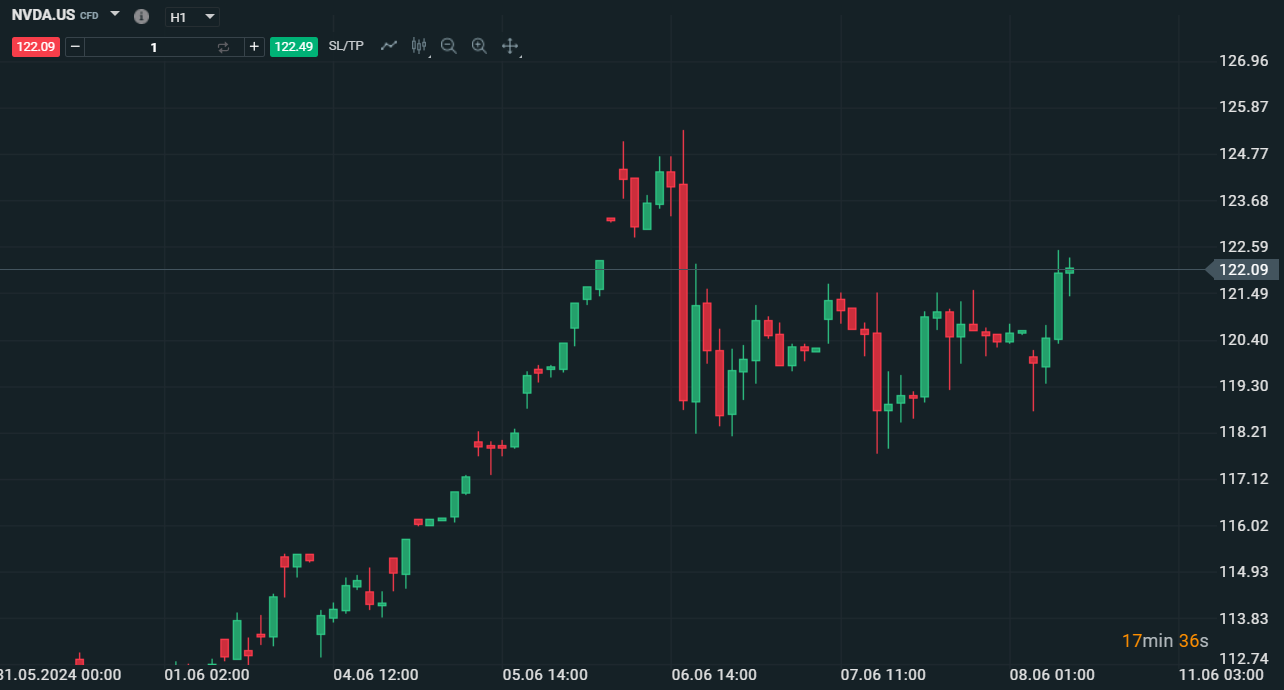
Task: Click the red 122.09 sell price button
Action: click(36, 47)
